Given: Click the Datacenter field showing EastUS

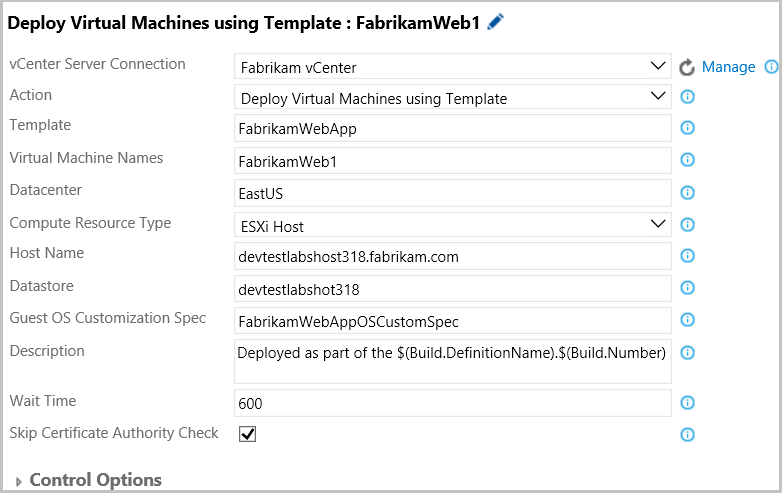Looking at the screenshot, I should pos(452,193).
